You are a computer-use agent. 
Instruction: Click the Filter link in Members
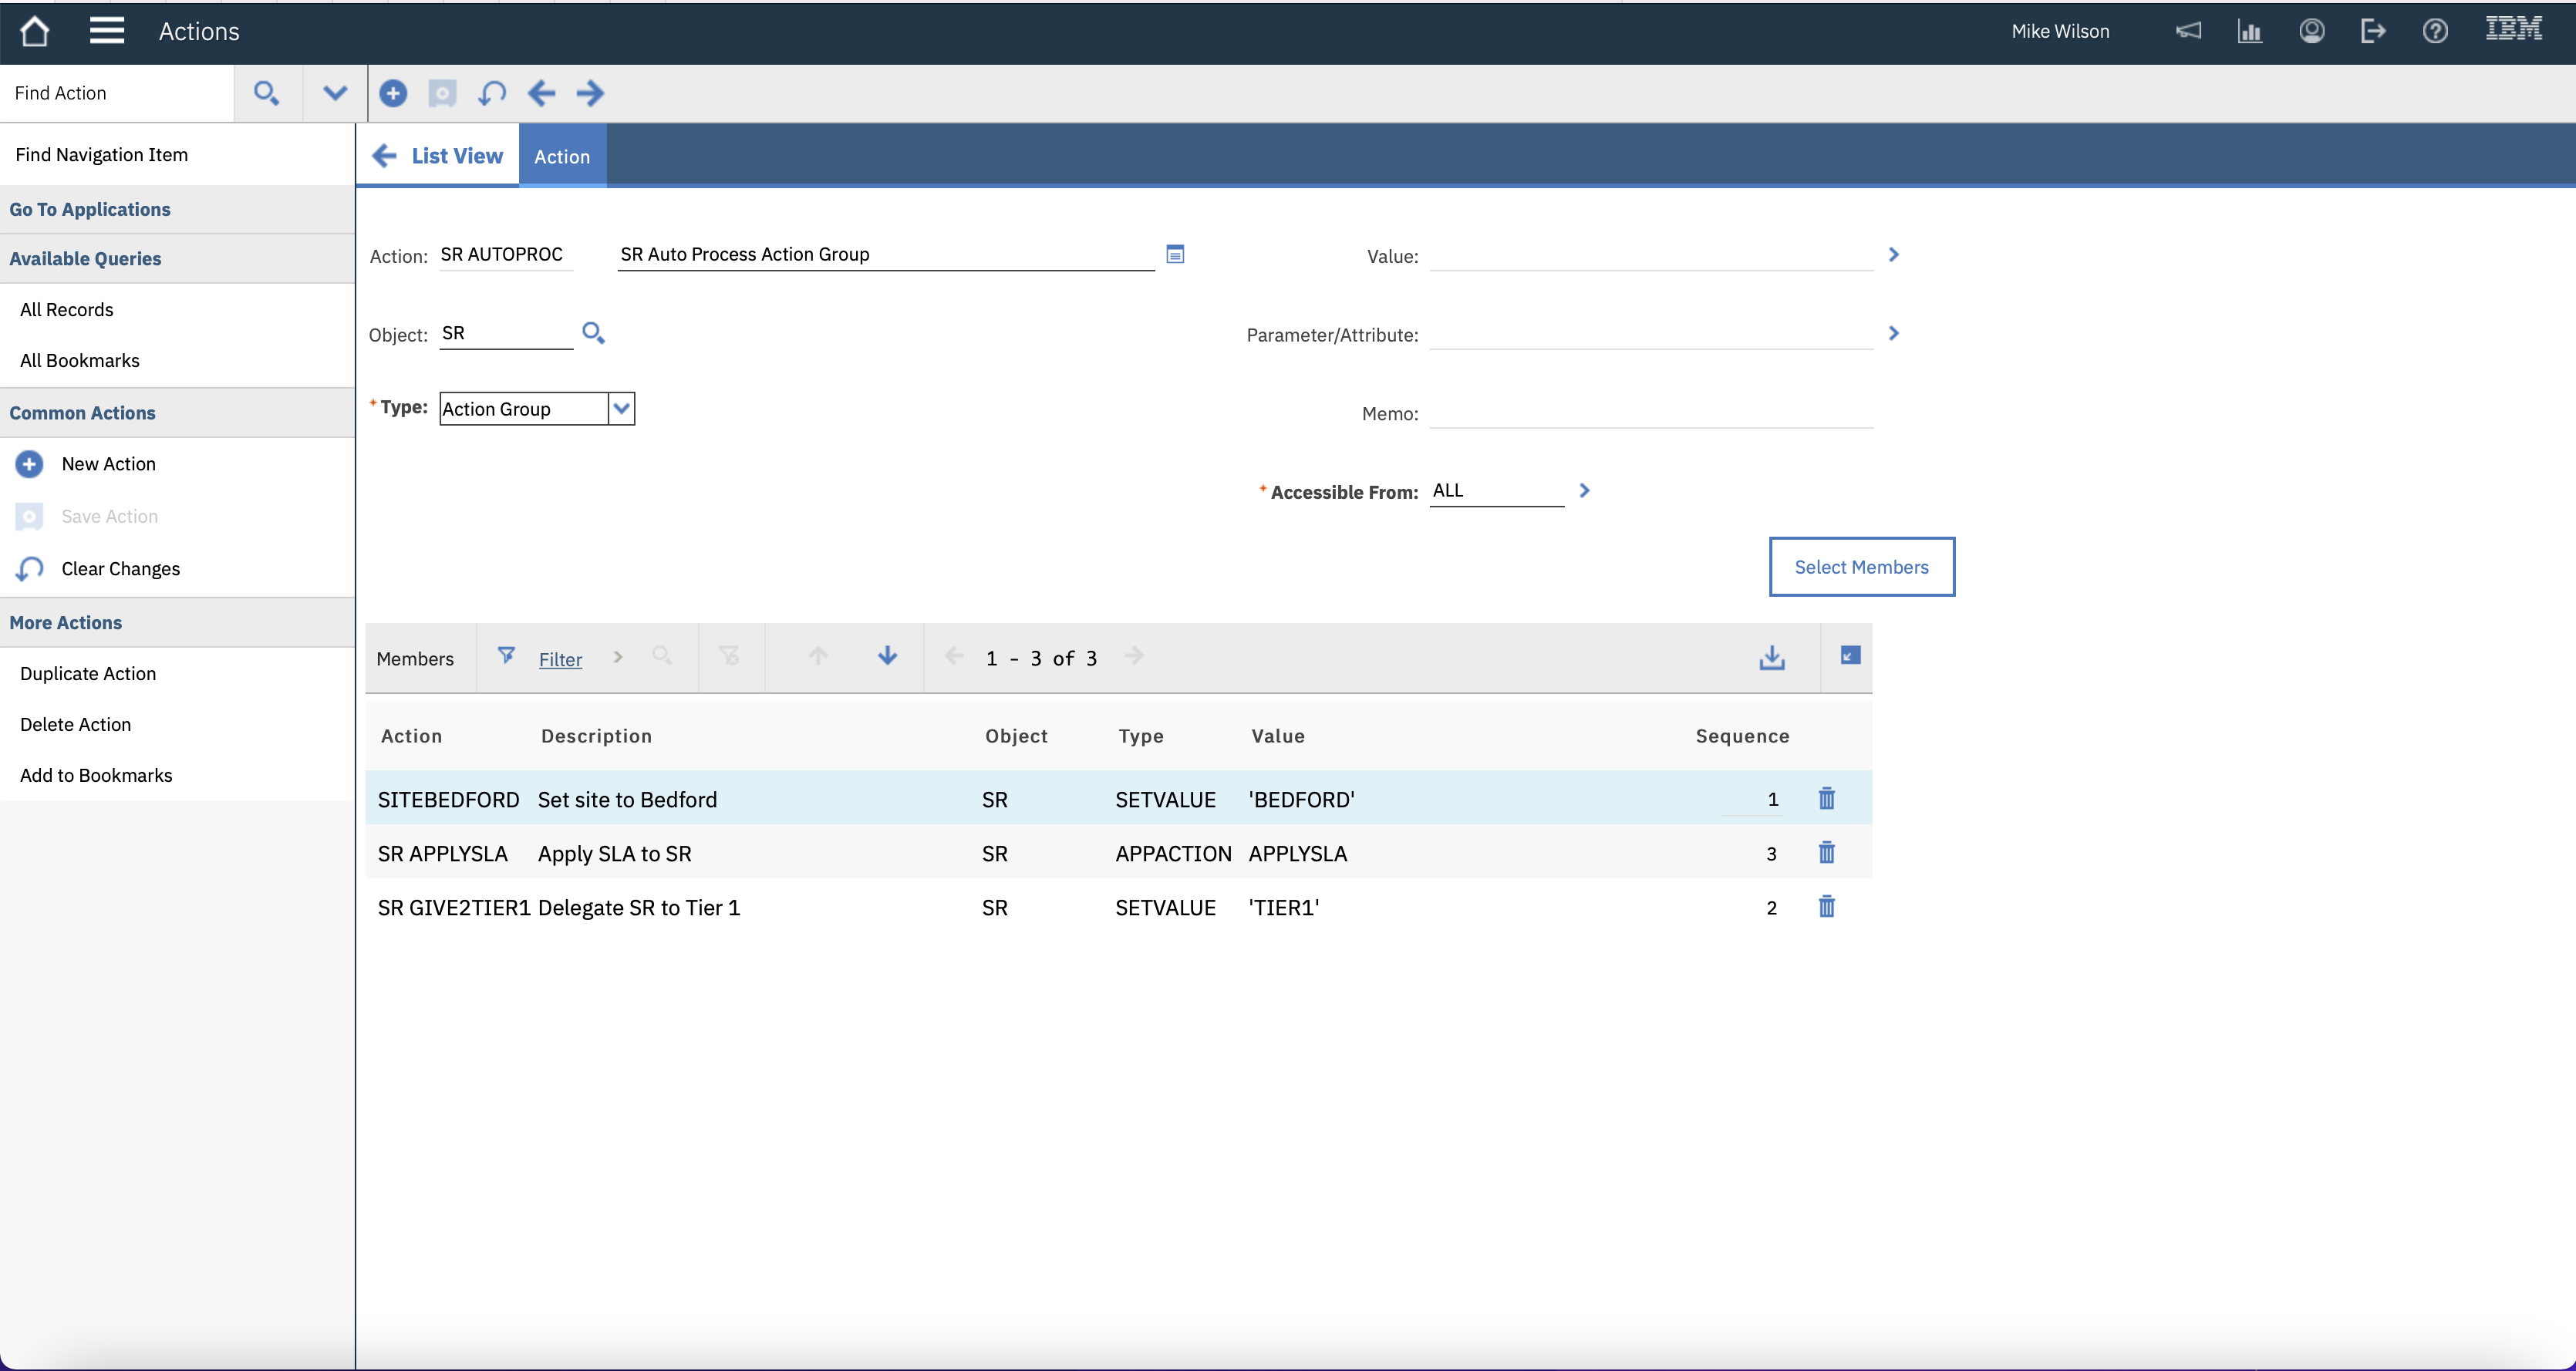(560, 659)
